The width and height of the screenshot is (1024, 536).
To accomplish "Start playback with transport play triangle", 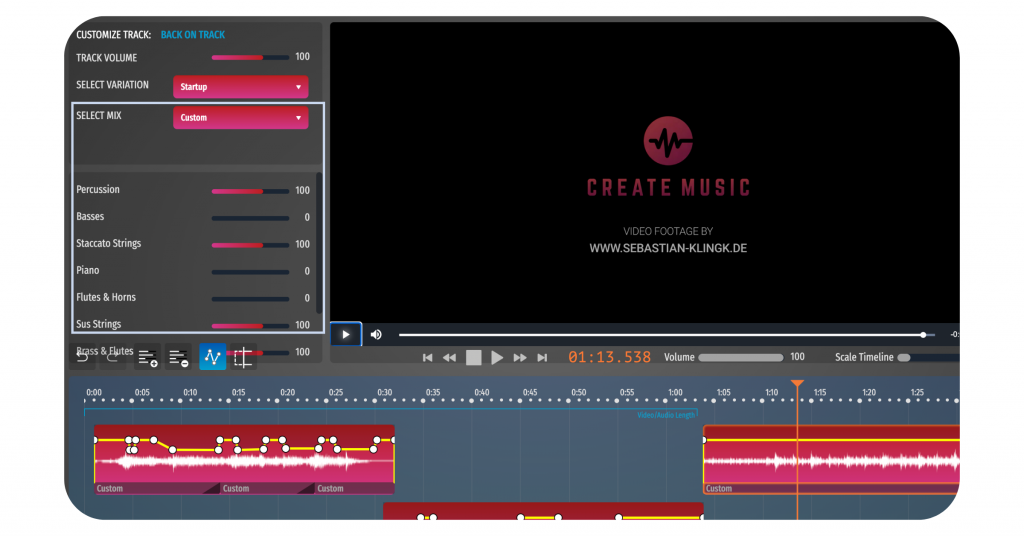I will [x=497, y=358].
